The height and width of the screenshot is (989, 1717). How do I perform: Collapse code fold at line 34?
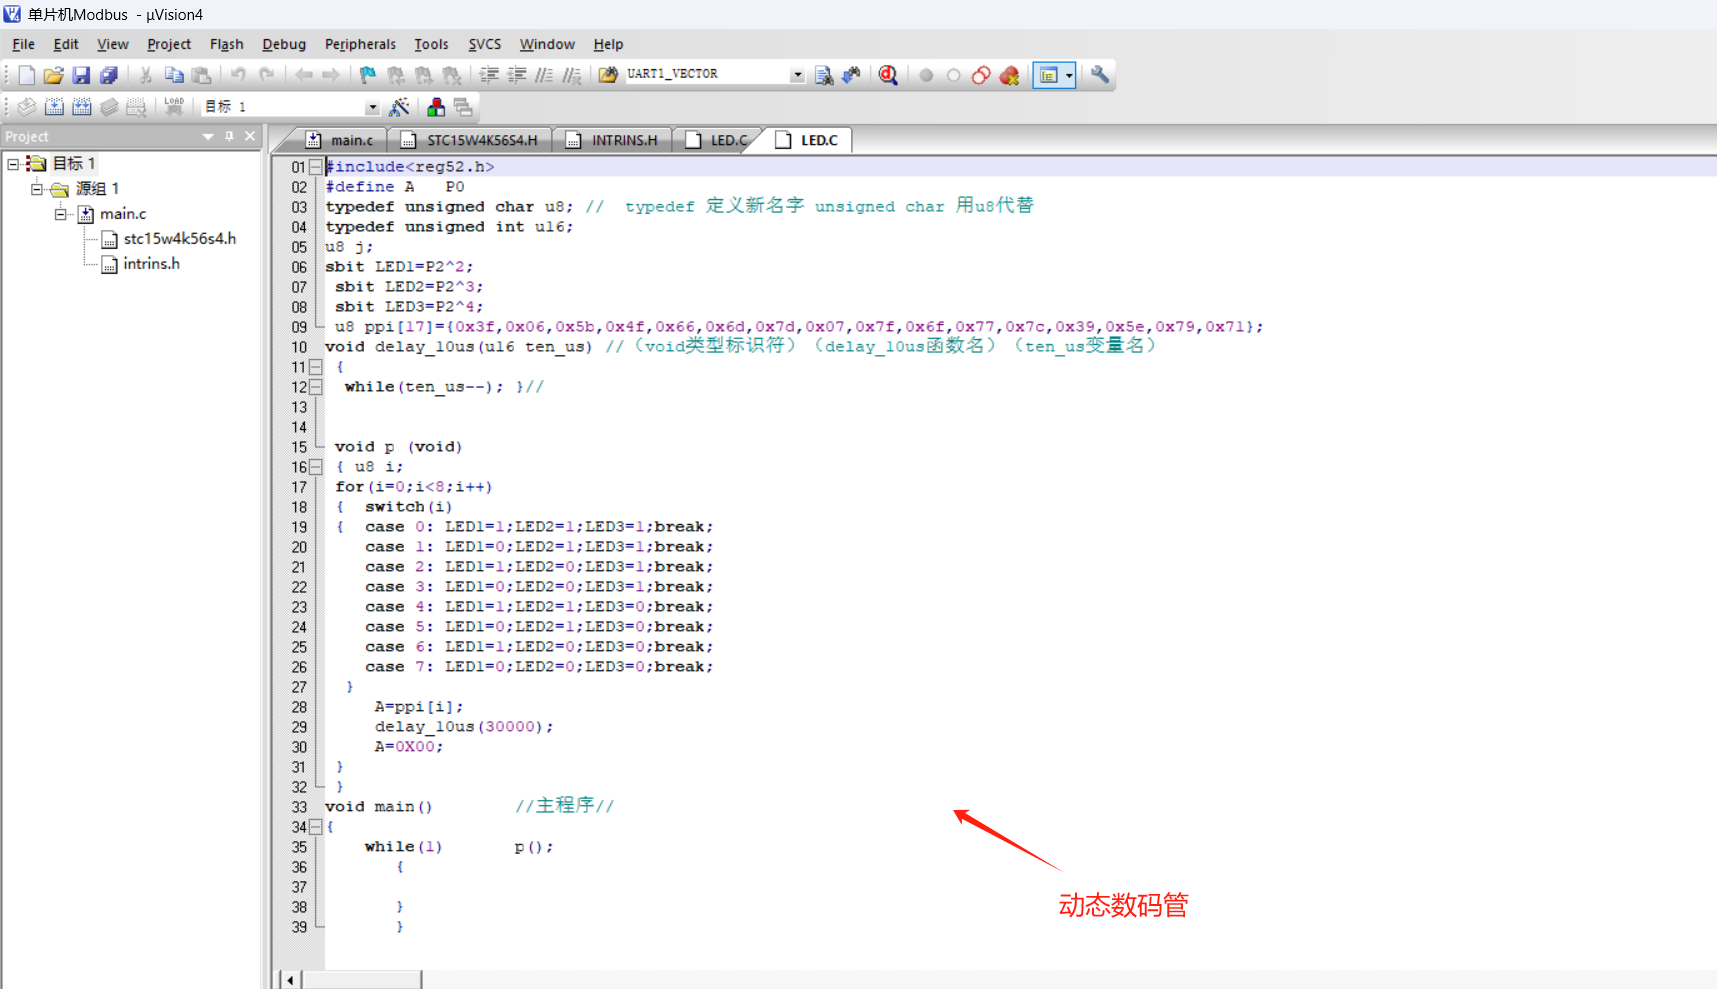click(316, 827)
